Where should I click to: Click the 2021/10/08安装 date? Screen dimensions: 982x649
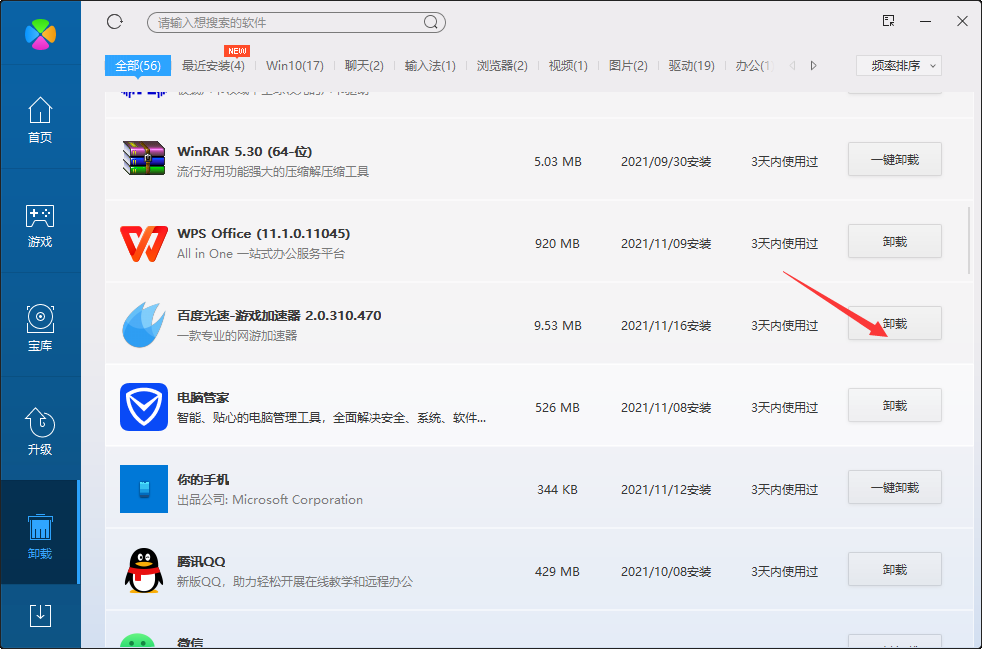[x=666, y=572]
